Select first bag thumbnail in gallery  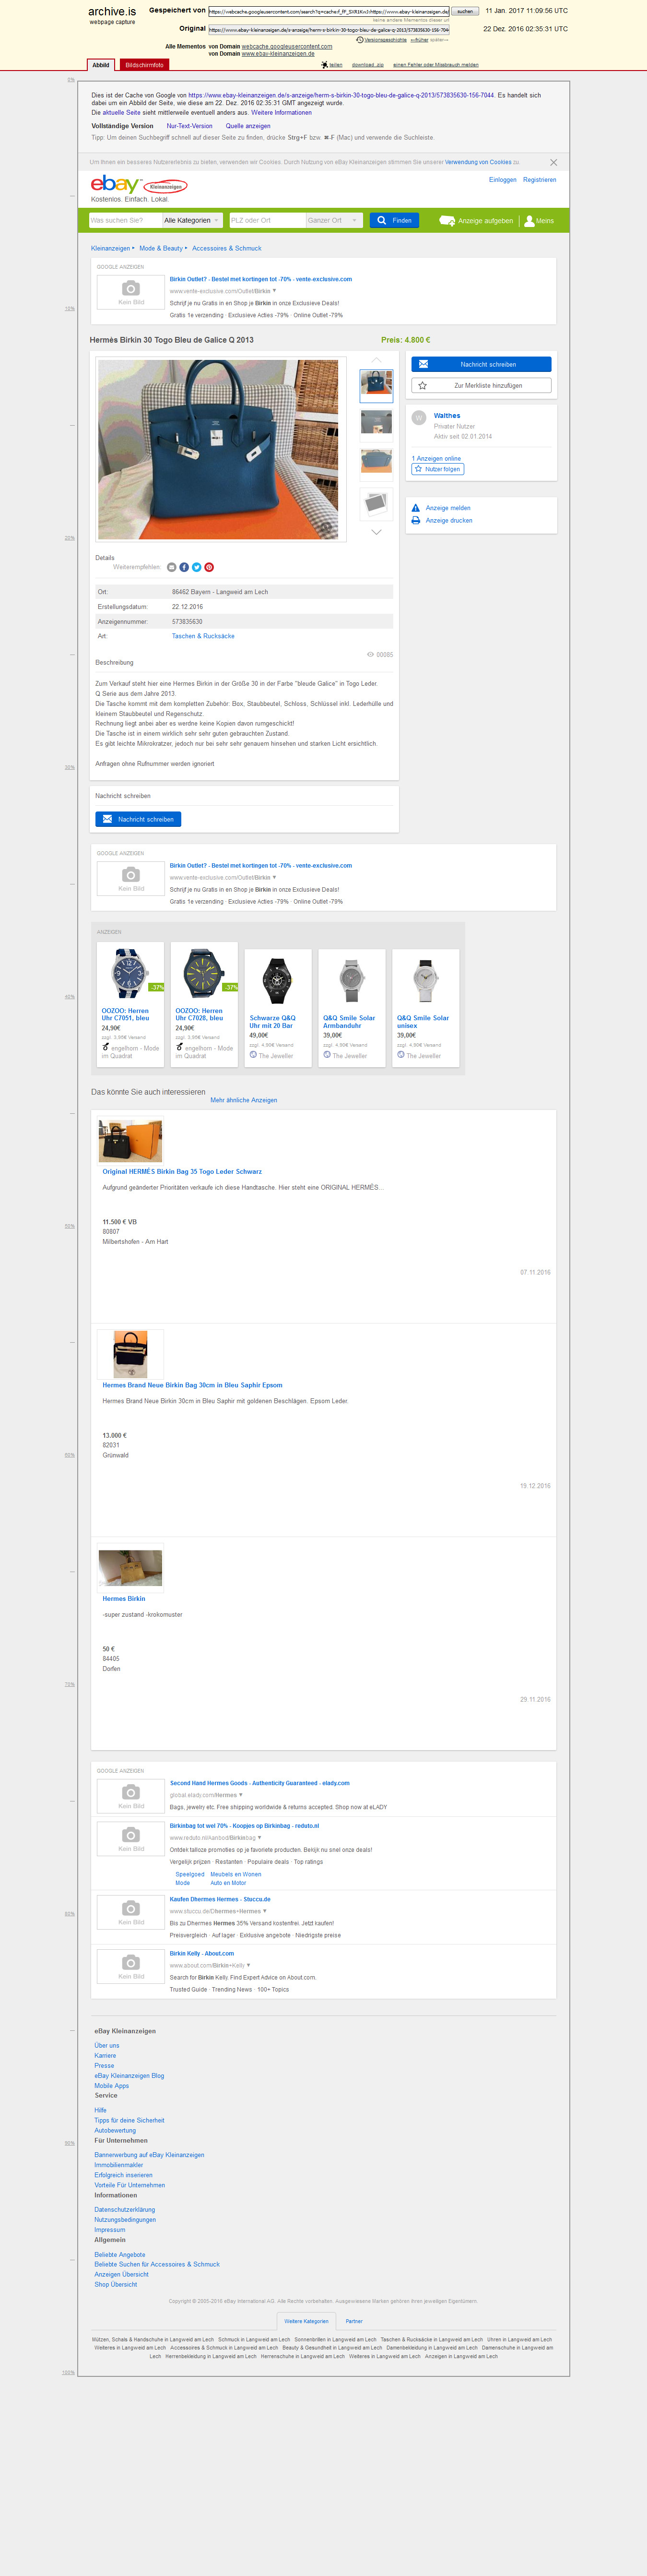click(376, 386)
